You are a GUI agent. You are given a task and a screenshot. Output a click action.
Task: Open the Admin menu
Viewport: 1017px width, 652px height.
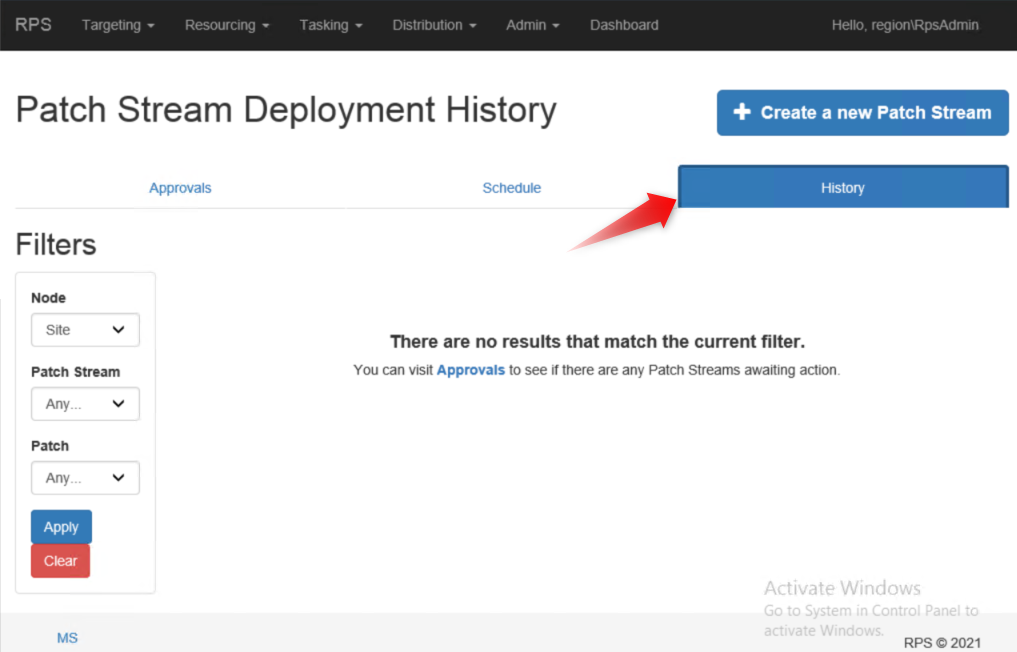click(532, 25)
